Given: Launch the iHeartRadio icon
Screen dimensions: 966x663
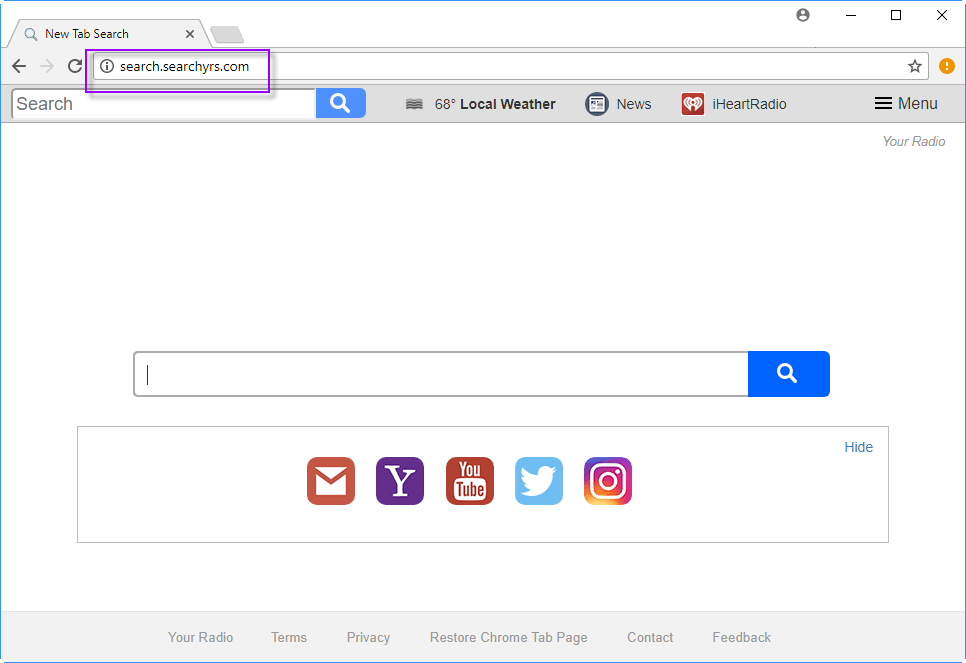Looking at the screenshot, I should pyautogui.click(x=693, y=104).
